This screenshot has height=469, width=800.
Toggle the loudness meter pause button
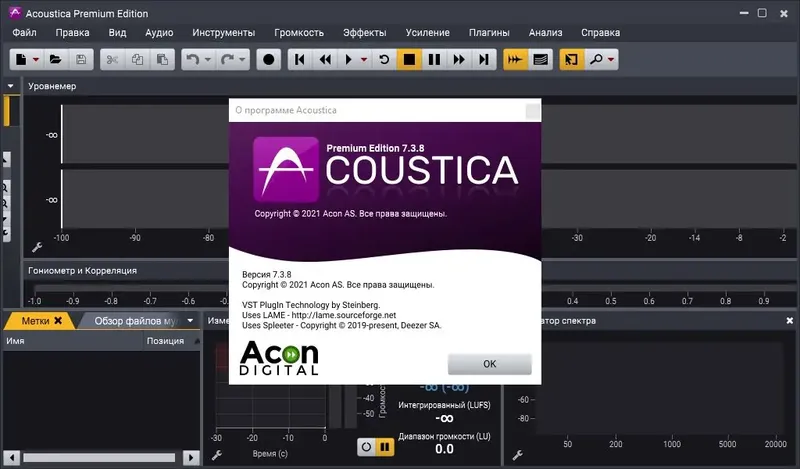(x=385, y=447)
